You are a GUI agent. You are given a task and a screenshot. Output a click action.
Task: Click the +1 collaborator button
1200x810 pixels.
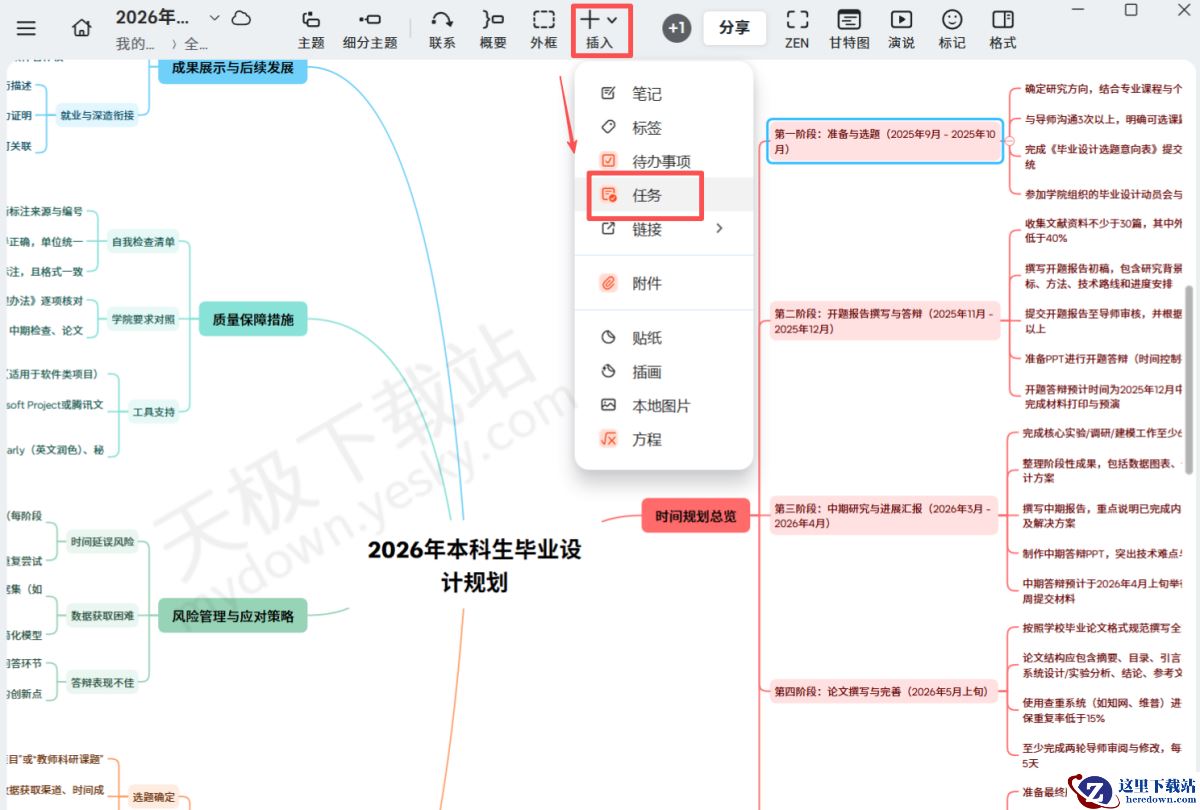point(676,29)
